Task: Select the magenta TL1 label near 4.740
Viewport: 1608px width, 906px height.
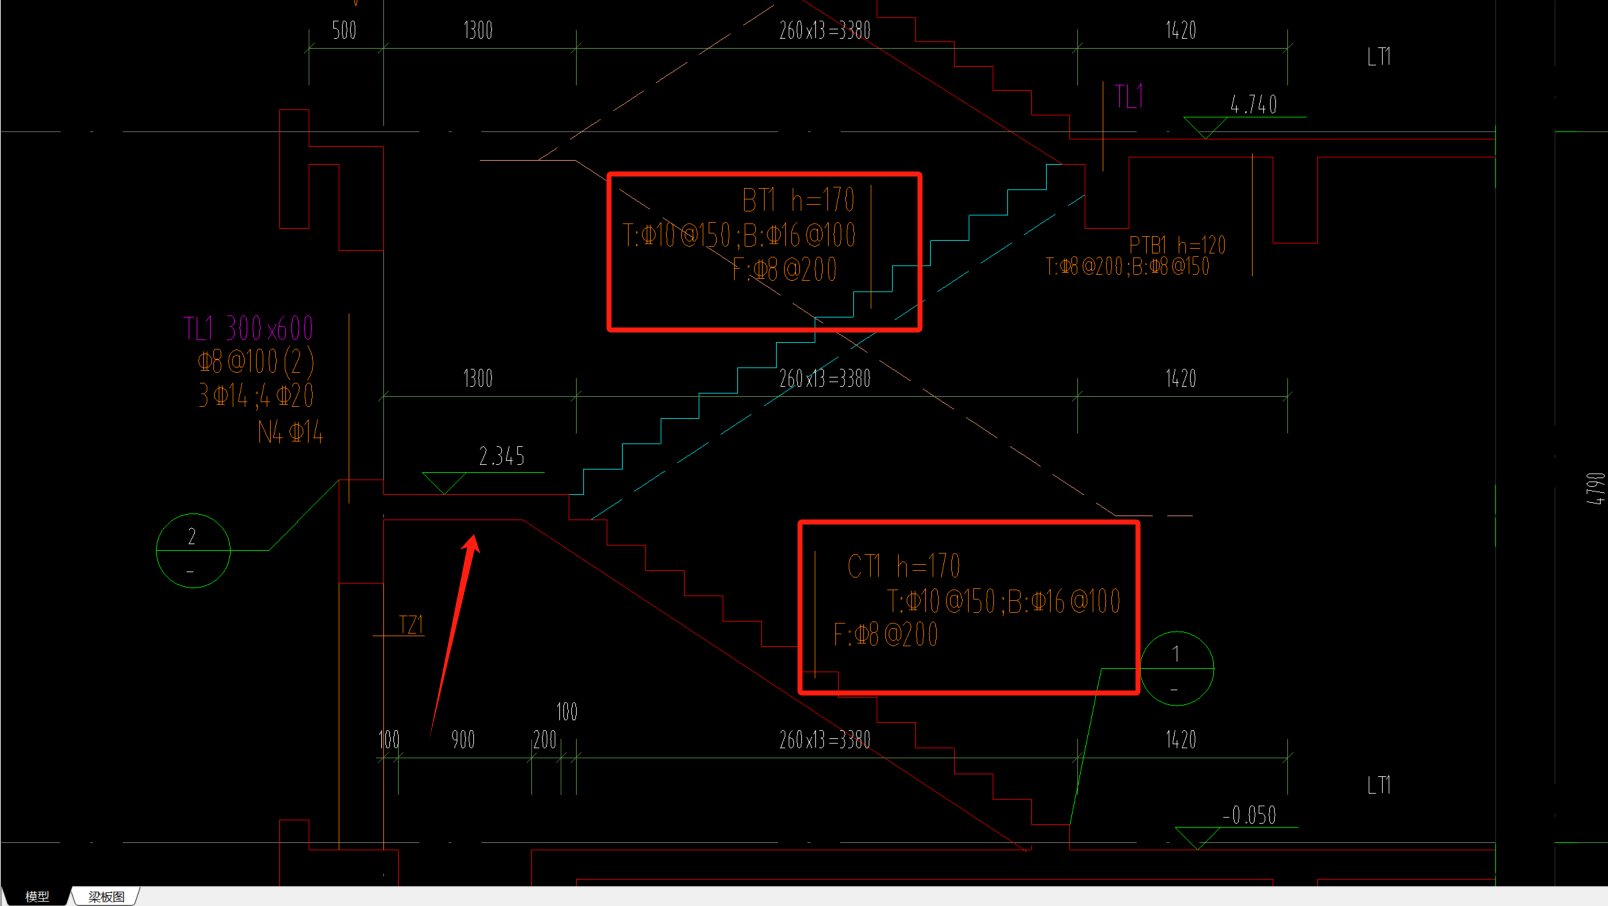Action: tap(1129, 97)
